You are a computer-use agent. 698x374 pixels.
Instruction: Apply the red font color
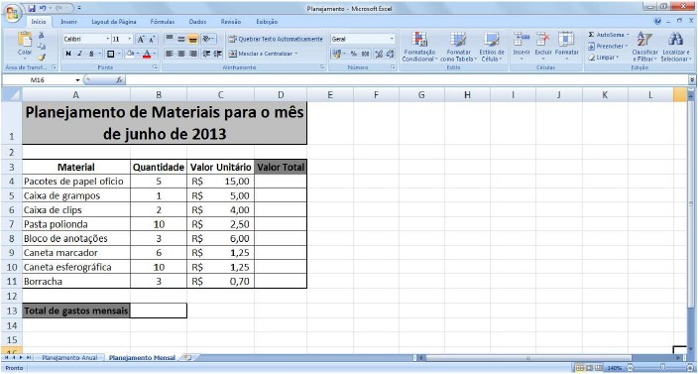click(x=147, y=54)
